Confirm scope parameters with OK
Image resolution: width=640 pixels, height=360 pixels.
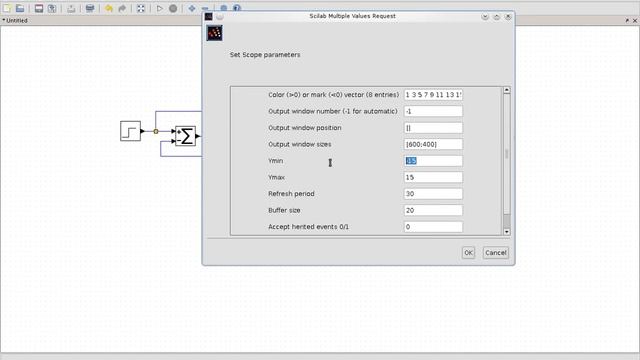pyautogui.click(x=468, y=253)
